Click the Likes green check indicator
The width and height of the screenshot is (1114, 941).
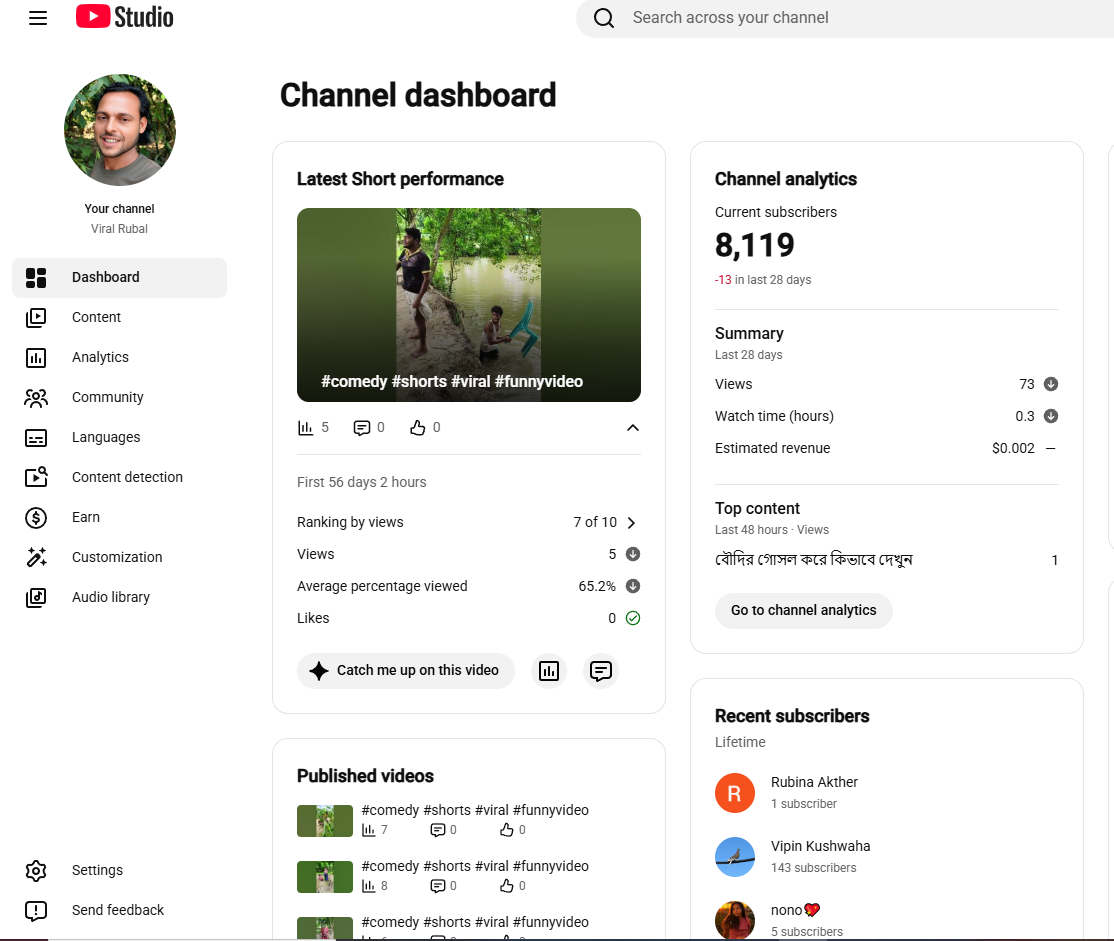click(633, 618)
